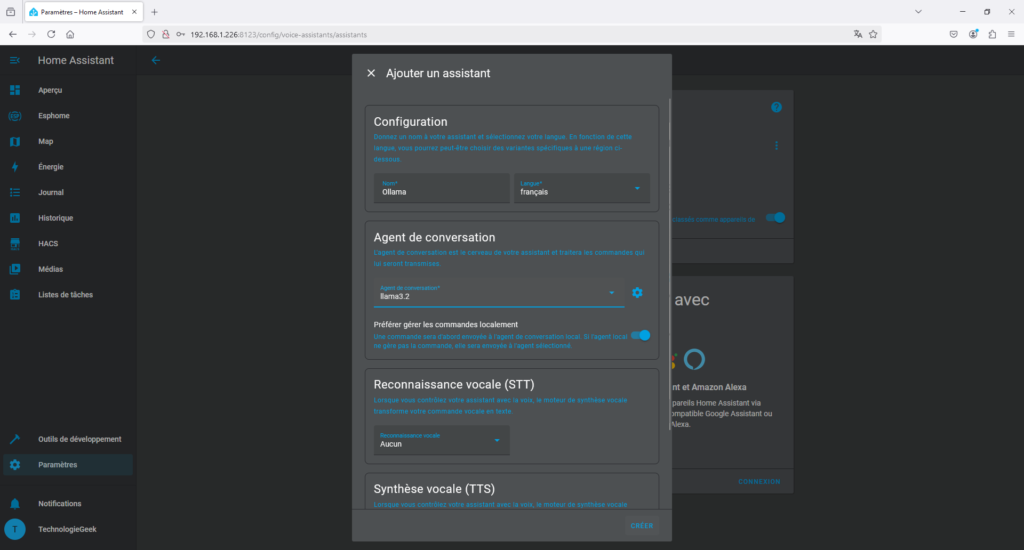Go back with the page arrow
Screen dimensions: 1024x550
coord(156,60)
